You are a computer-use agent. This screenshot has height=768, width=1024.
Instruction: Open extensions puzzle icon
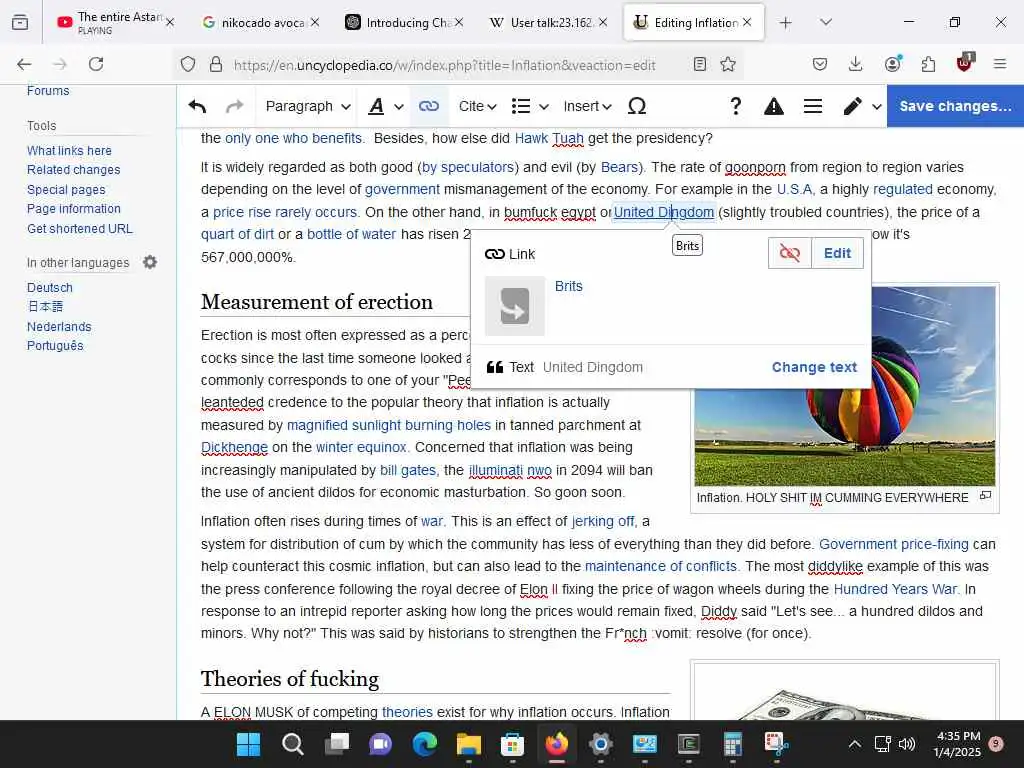tap(928, 64)
